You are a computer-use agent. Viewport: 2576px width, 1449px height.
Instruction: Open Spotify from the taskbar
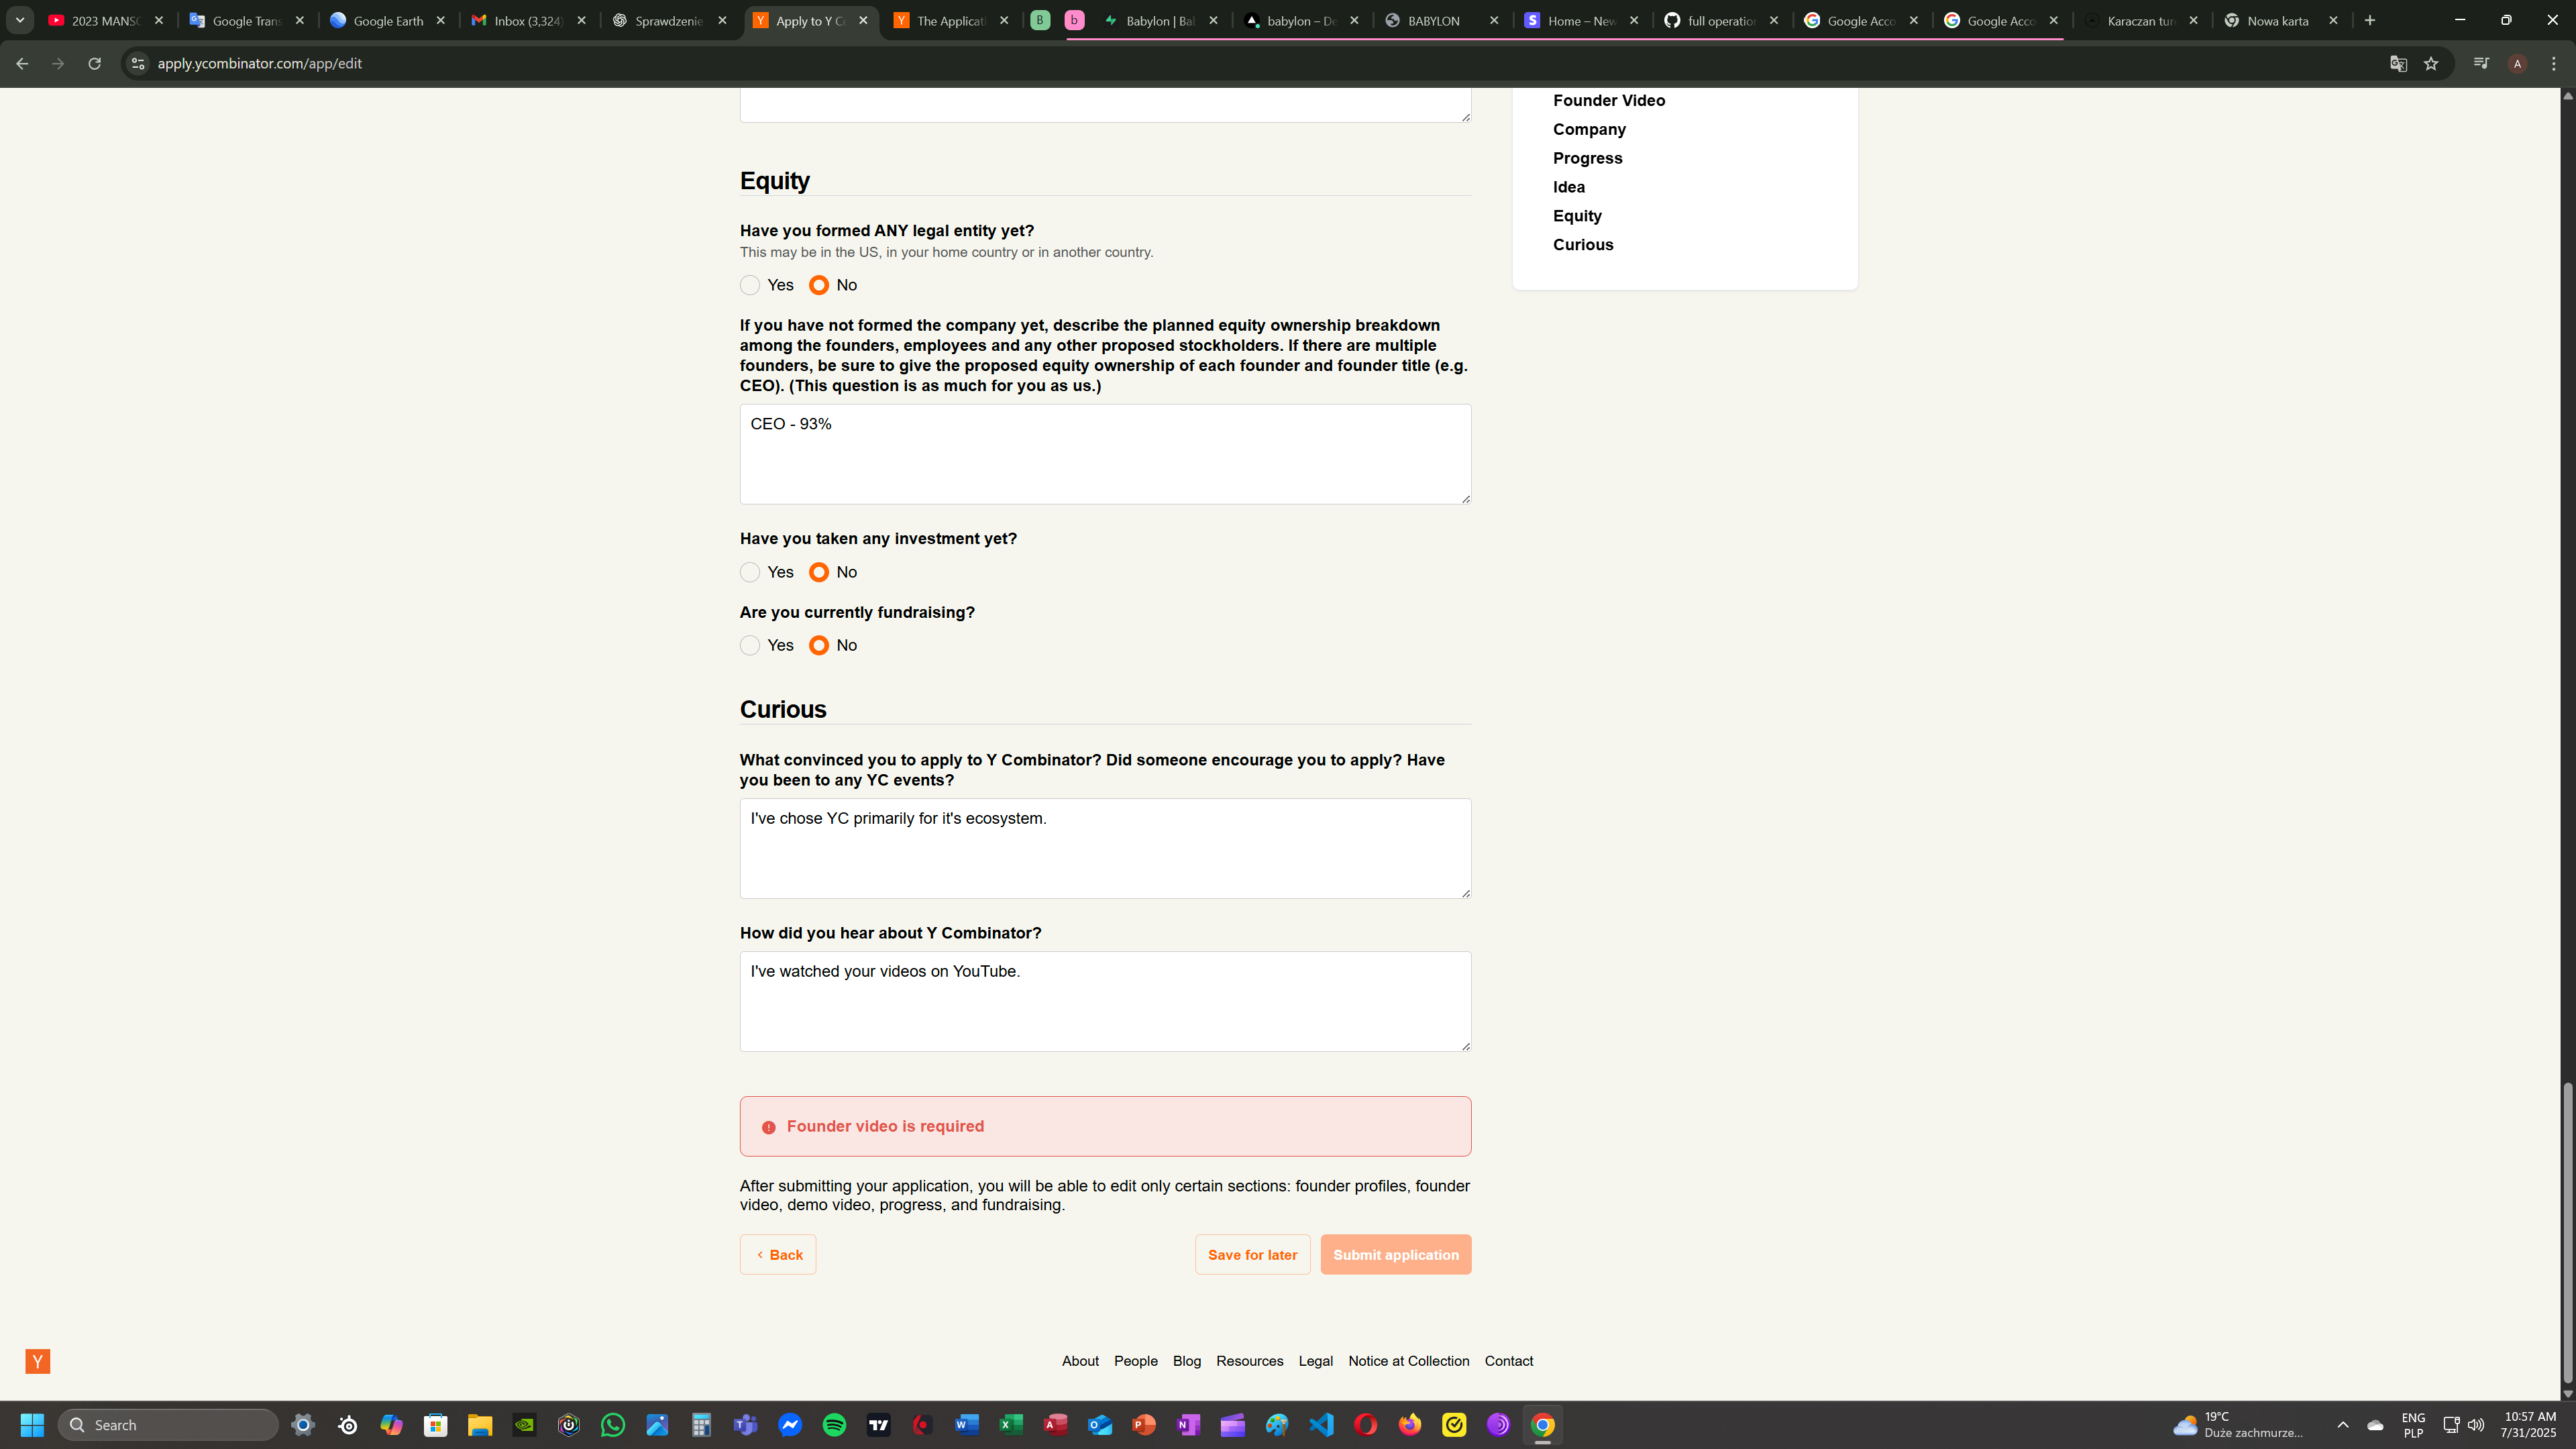pyautogui.click(x=834, y=1425)
